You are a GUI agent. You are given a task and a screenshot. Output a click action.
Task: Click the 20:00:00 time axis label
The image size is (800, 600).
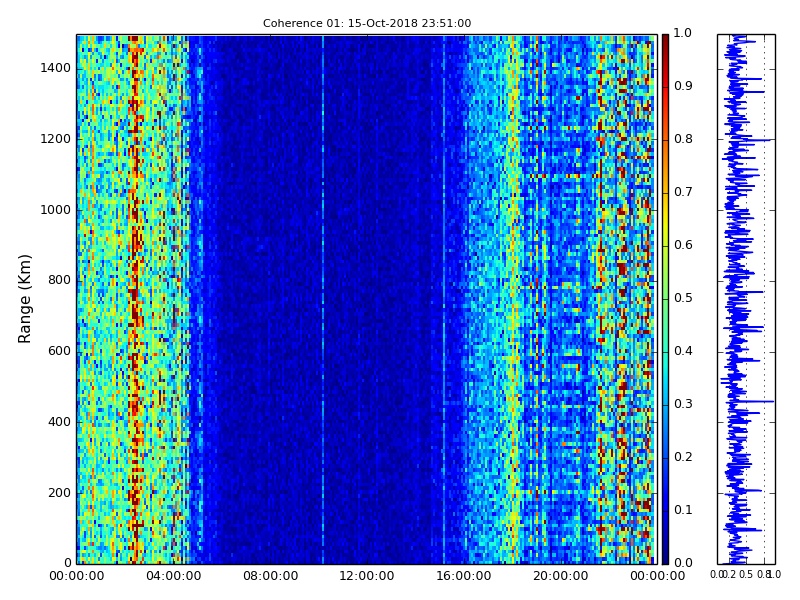pos(561,576)
